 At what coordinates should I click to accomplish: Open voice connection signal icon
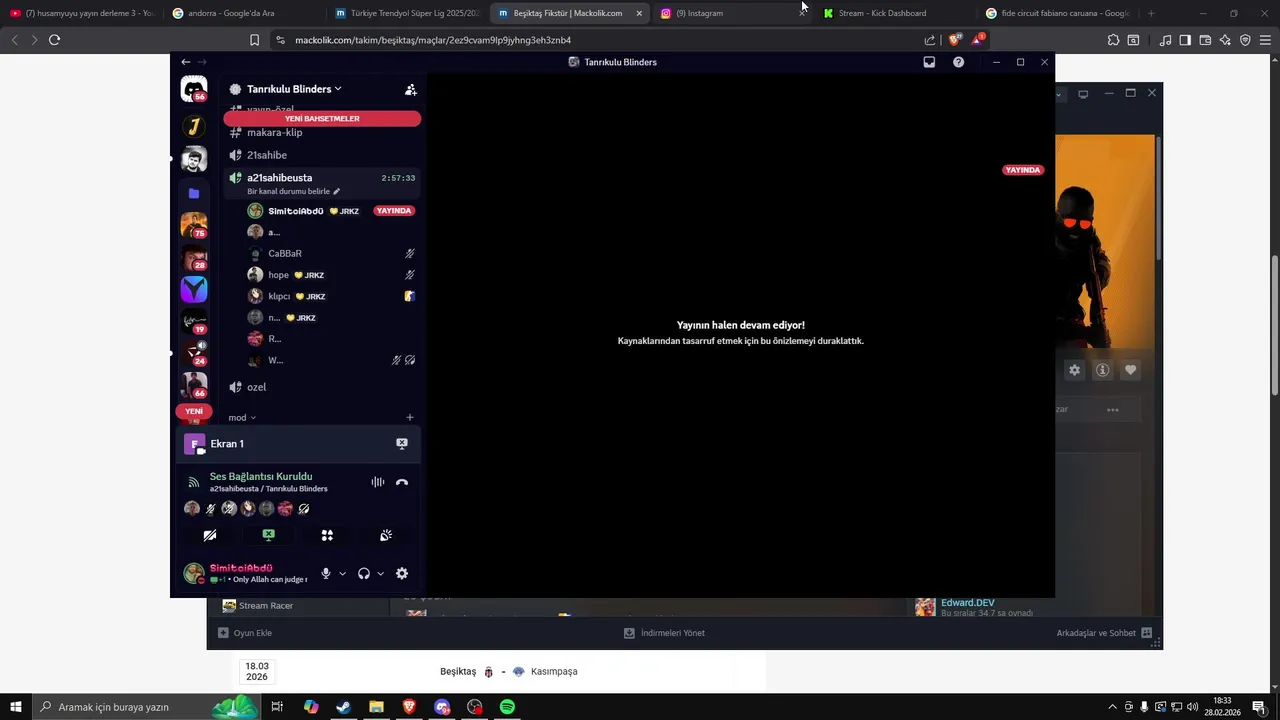pyautogui.click(x=194, y=482)
